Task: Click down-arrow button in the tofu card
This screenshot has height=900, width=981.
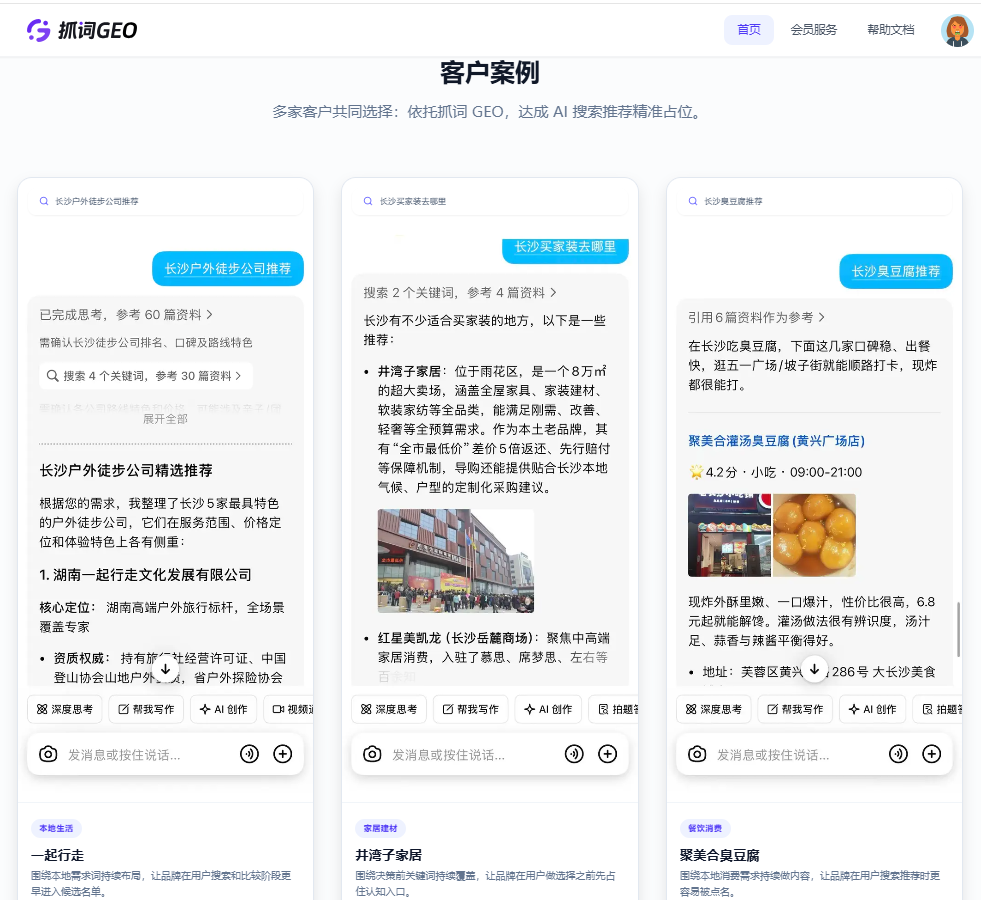Action: point(815,669)
